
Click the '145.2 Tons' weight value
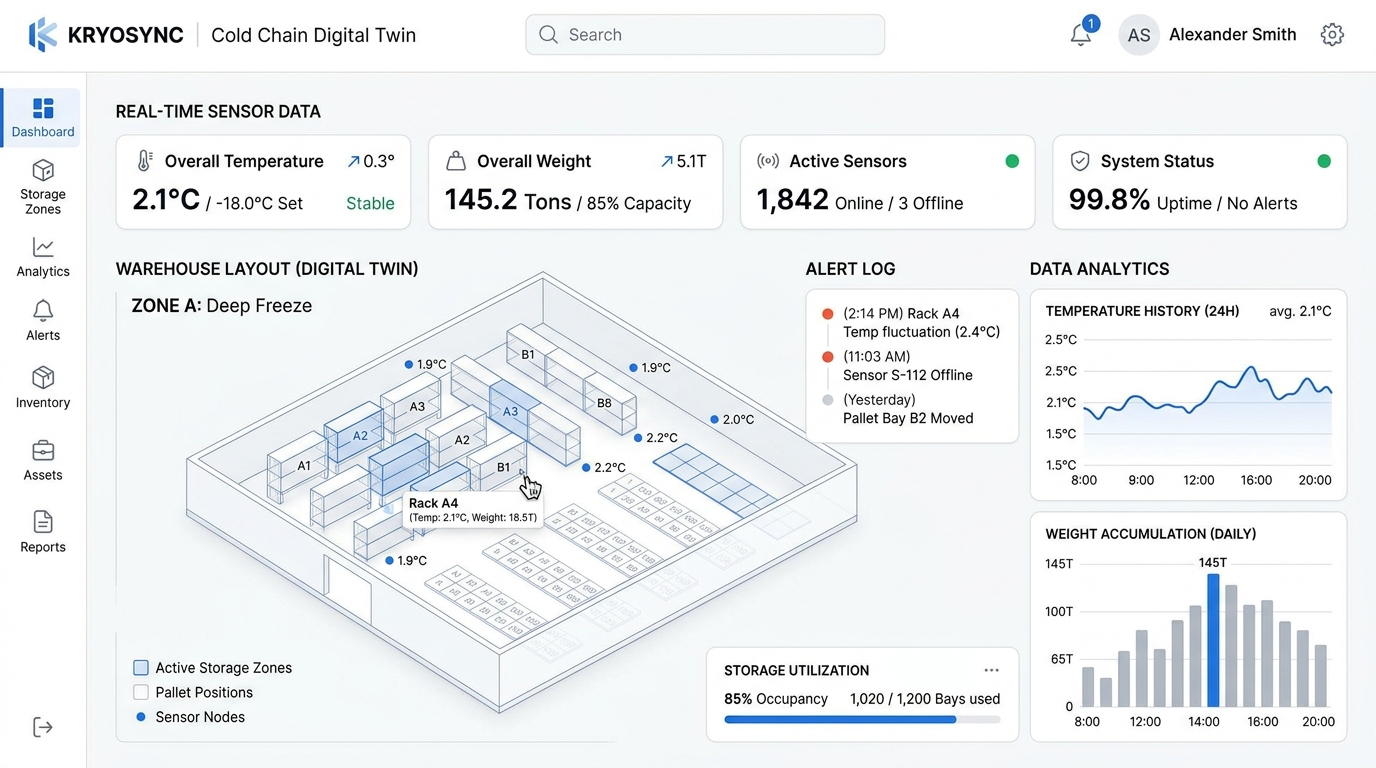click(x=508, y=200)
